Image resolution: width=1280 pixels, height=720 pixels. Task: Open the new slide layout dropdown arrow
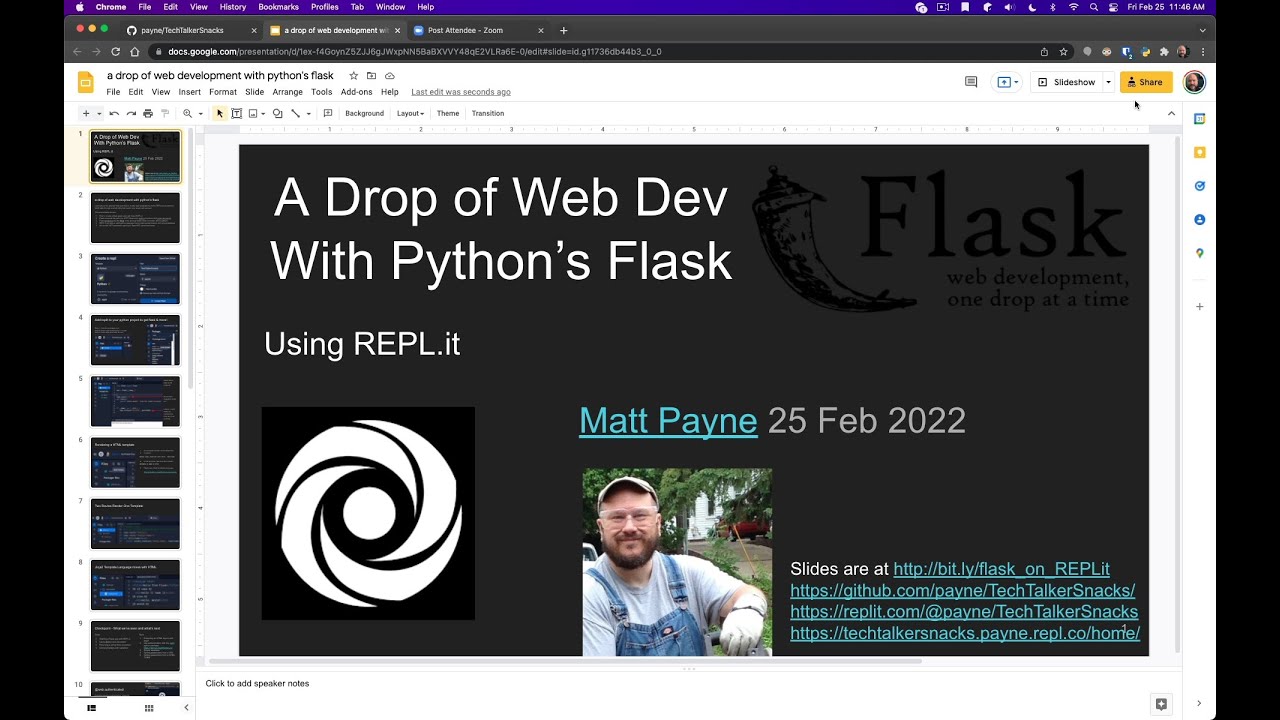click(97, 113)
